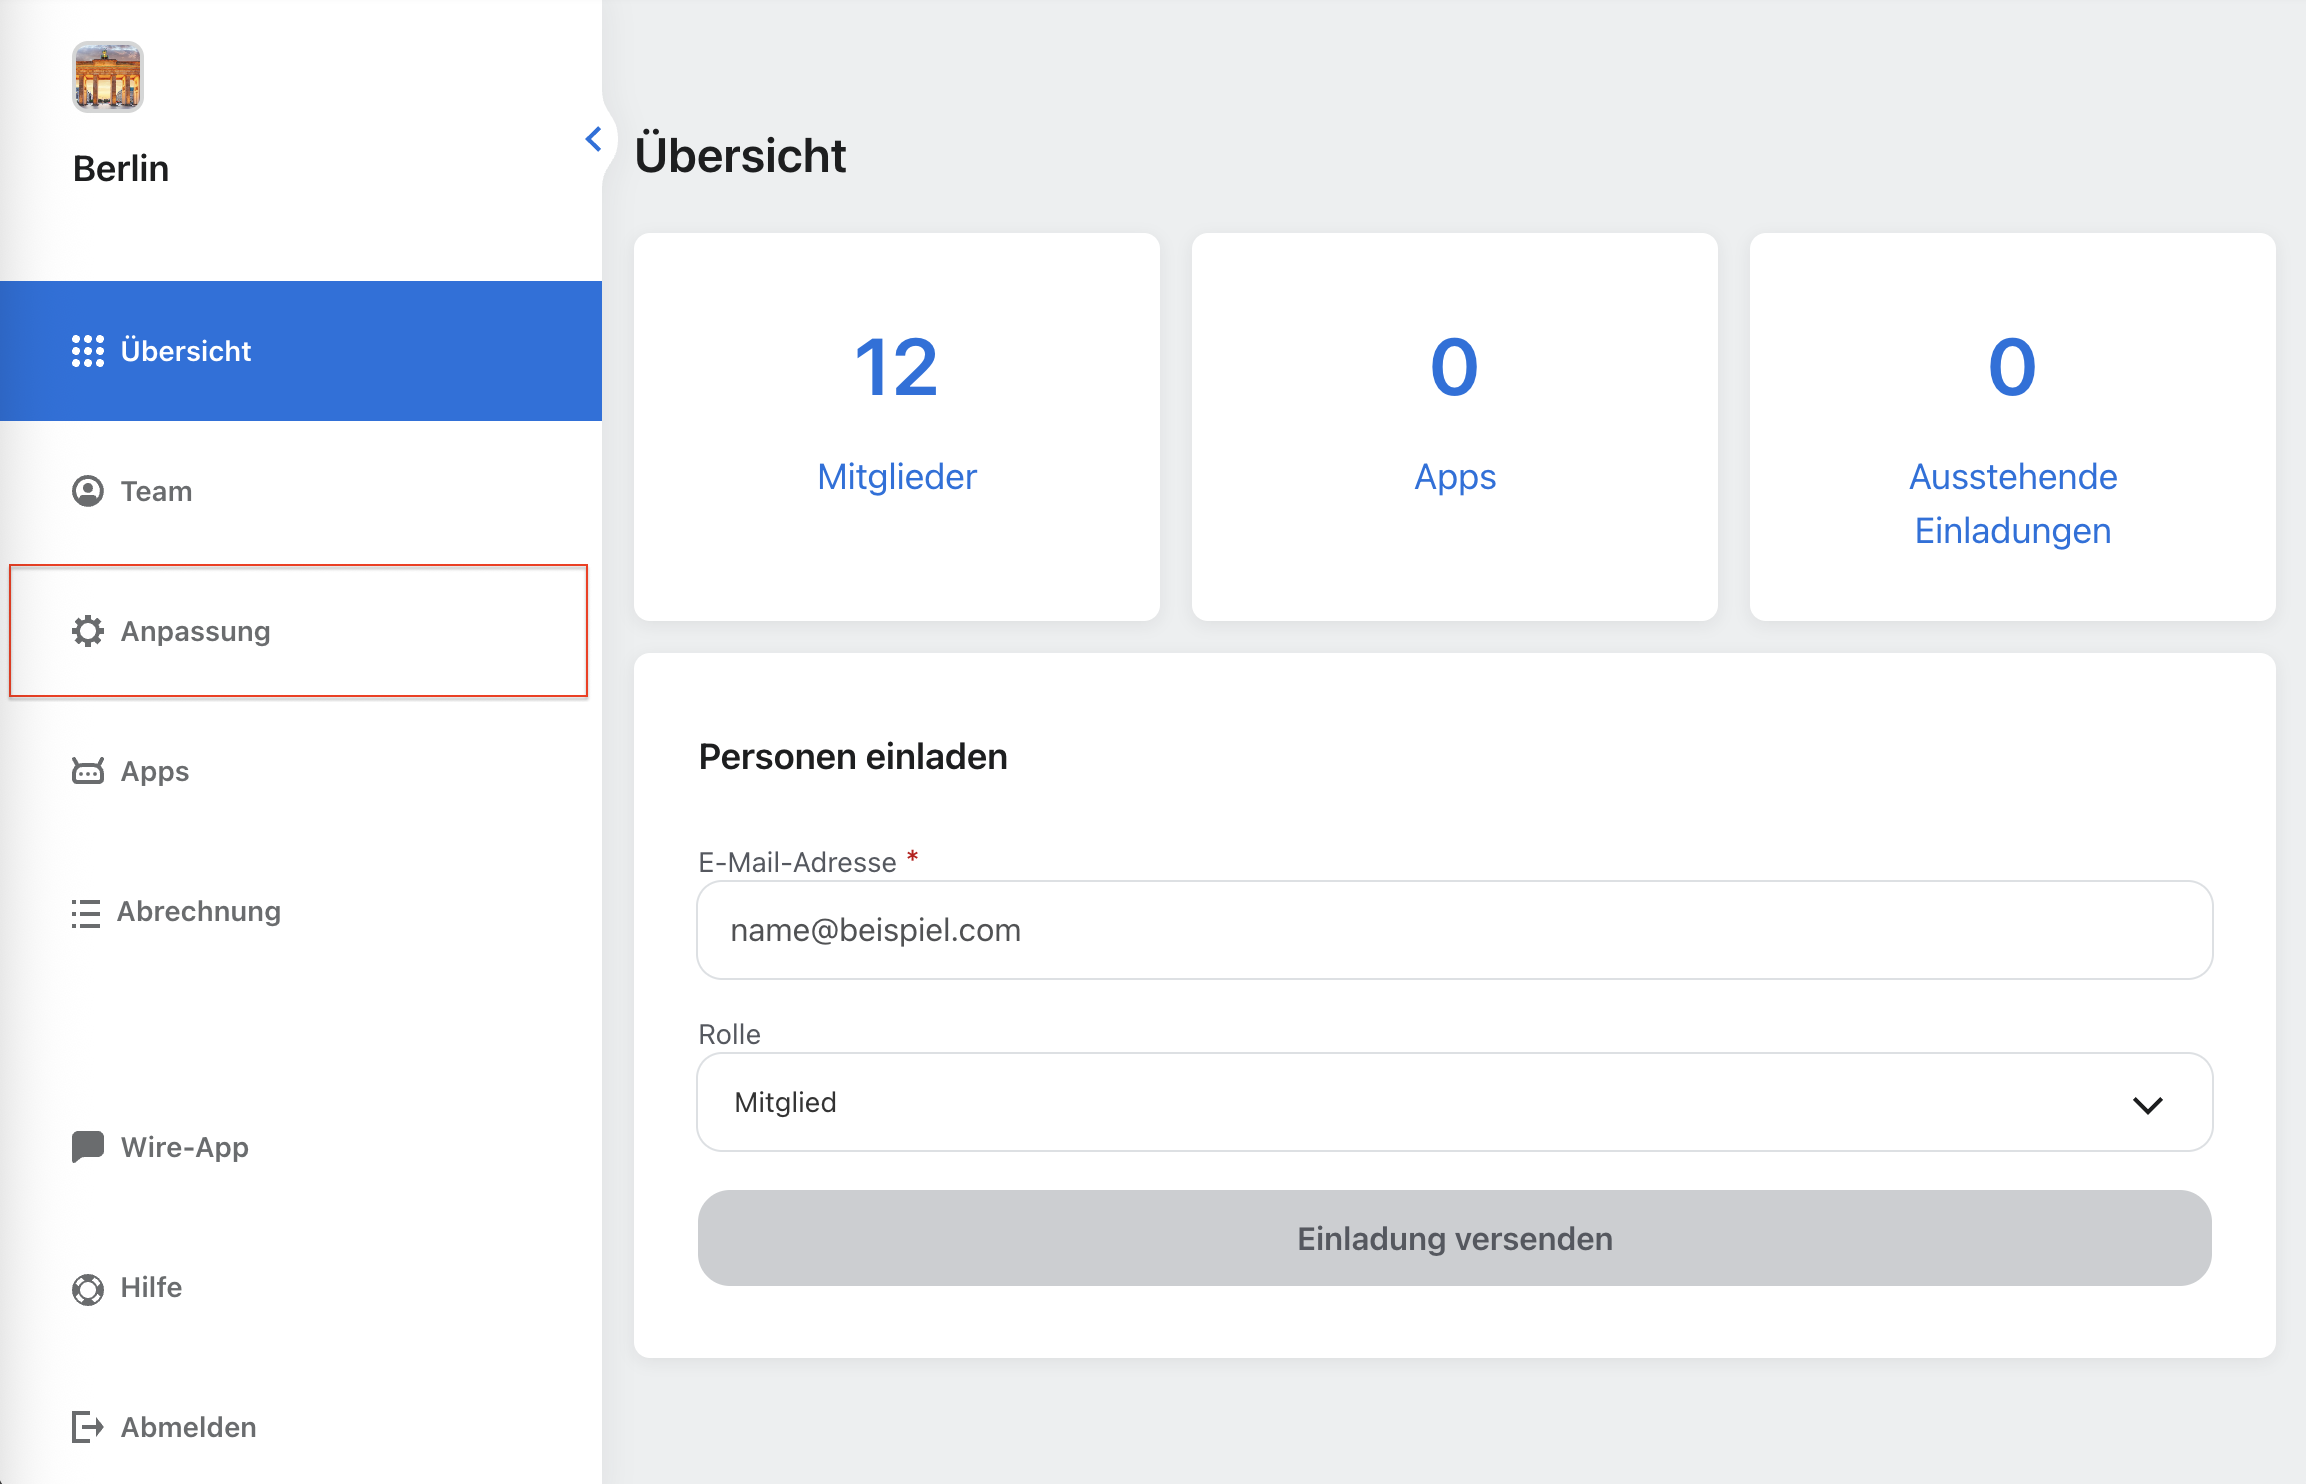
Task: Click the E-Mail-Adresse input field
Action: click(x=1455, y=930)
